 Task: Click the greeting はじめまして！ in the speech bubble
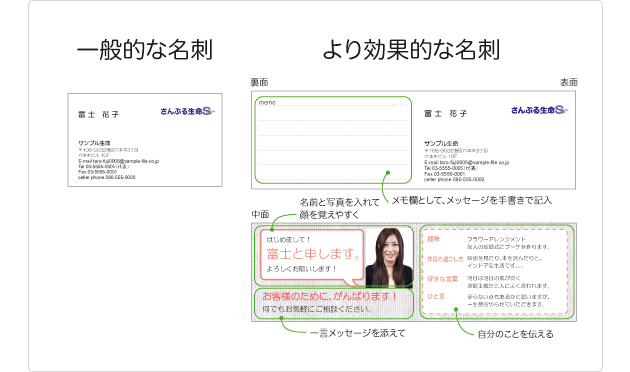288,240
